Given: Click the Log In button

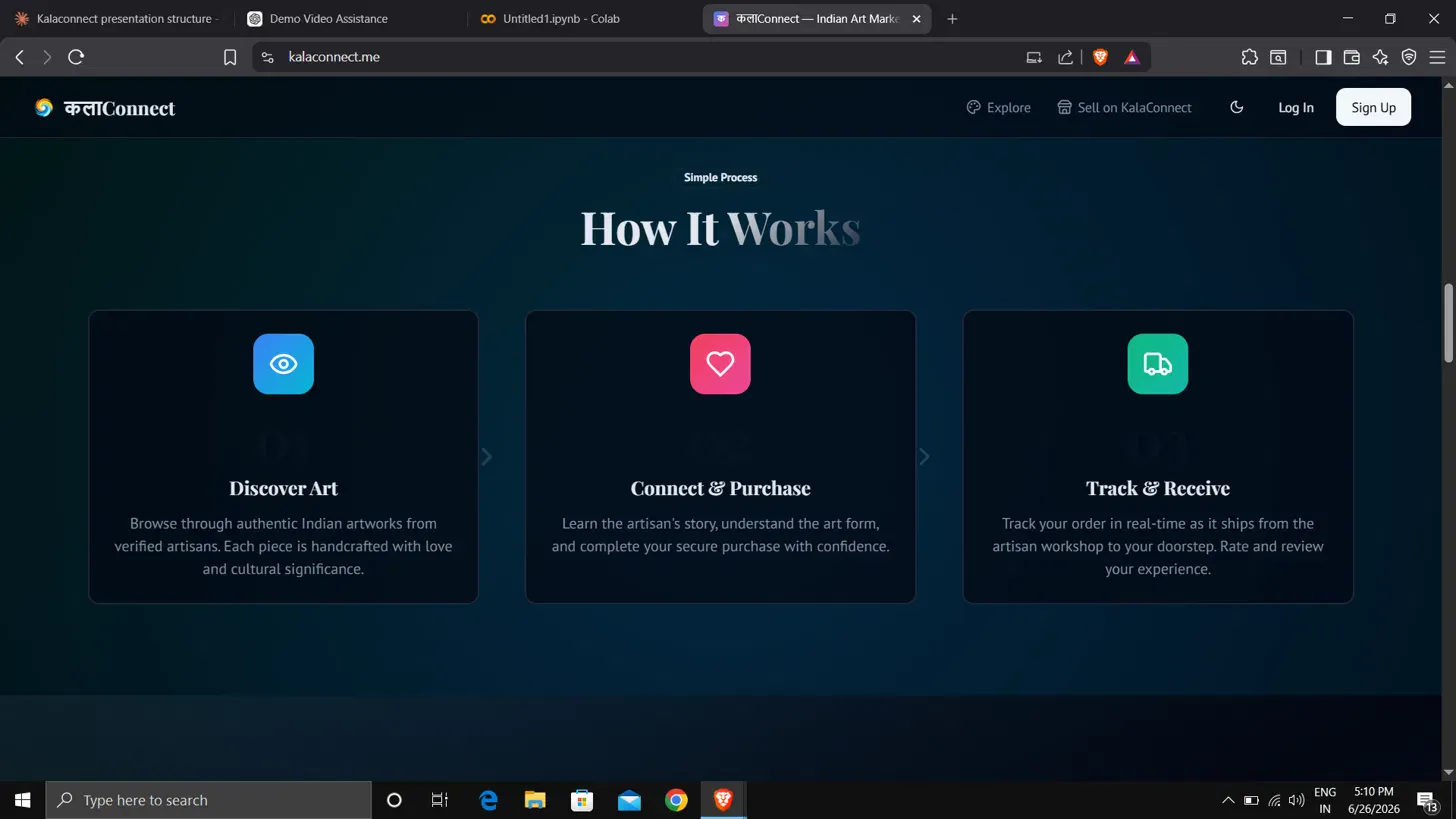Looking at the screenshot, I should pos(1296,108).
